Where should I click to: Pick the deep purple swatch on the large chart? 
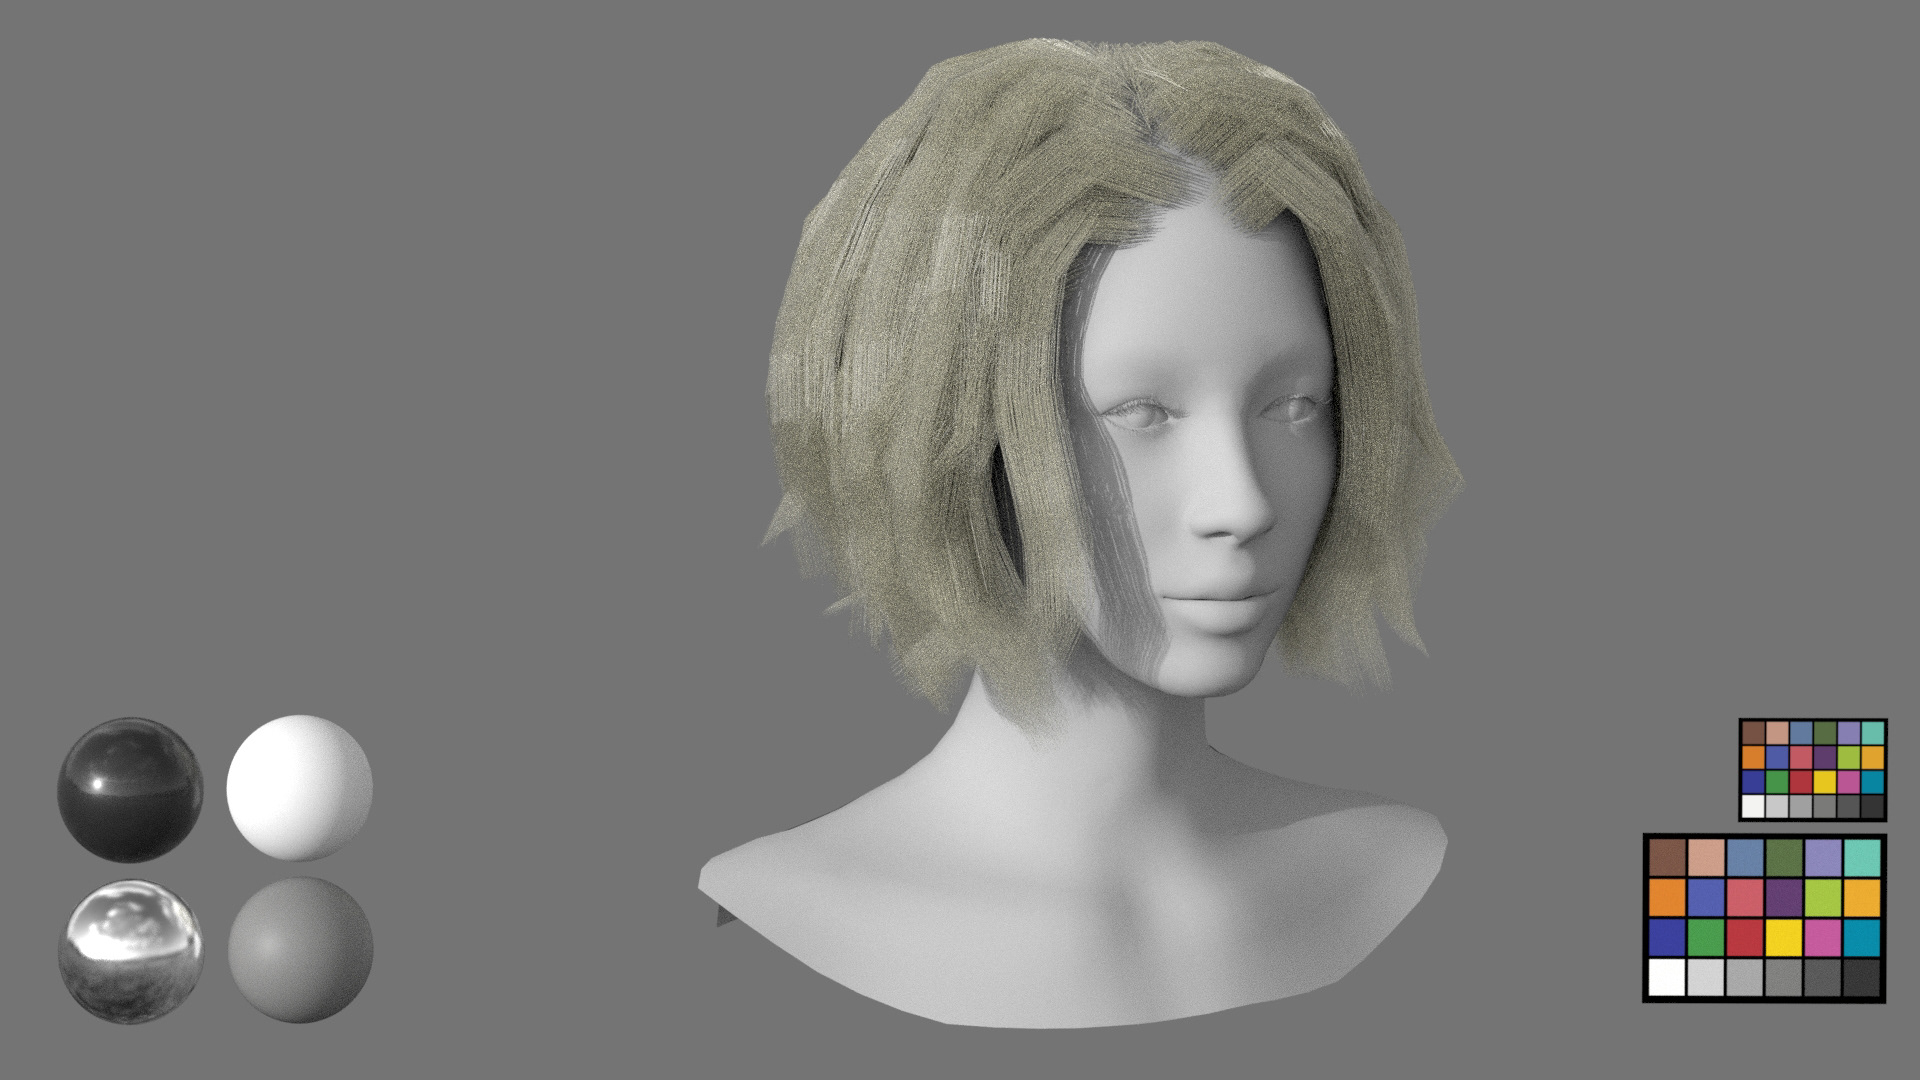[1784, 897]
